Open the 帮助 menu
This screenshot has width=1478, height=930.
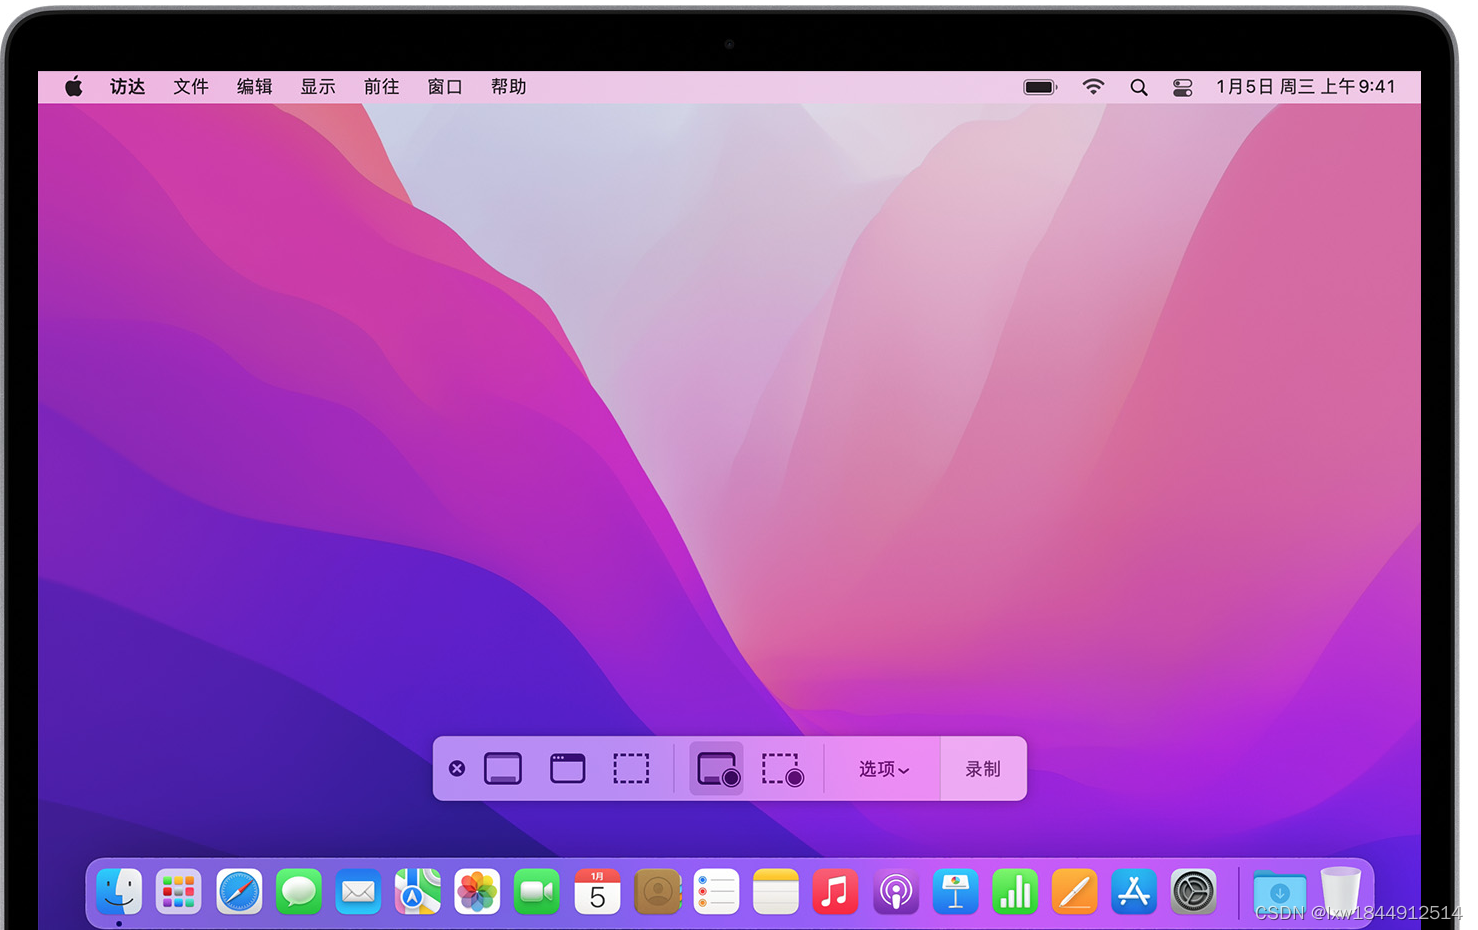(x=509, y=87)
